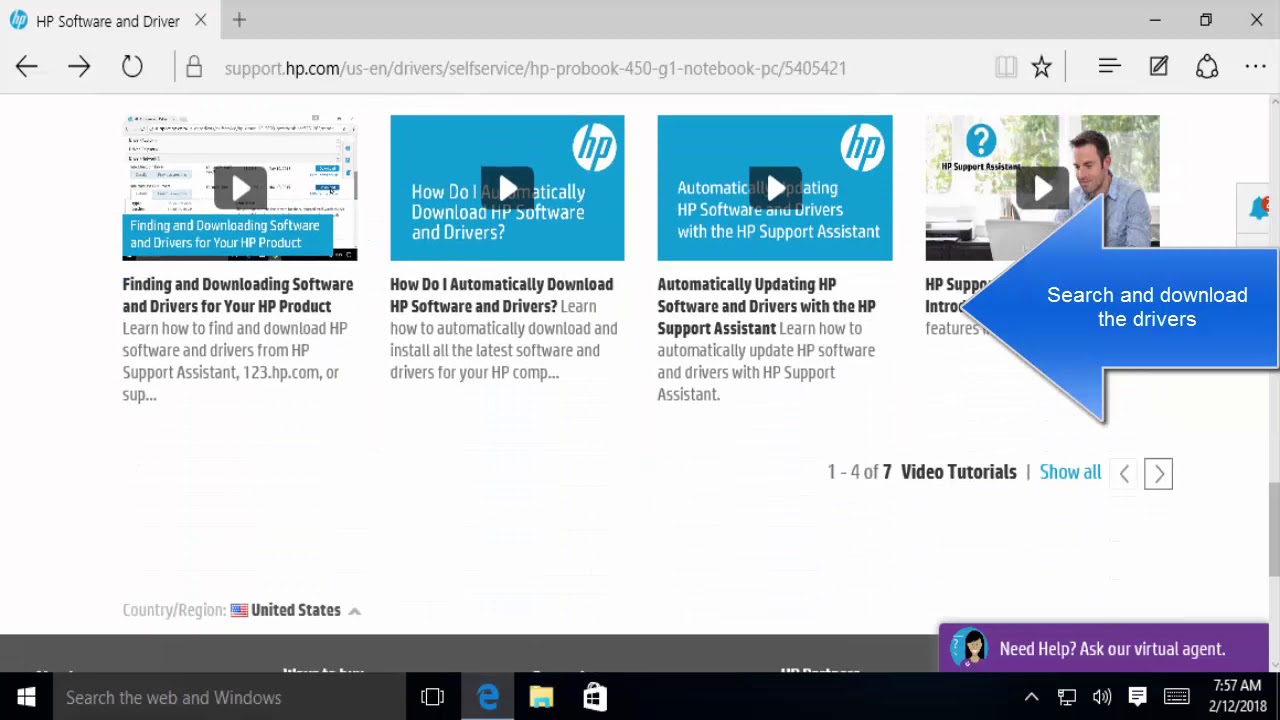This screenshot has width=1280, height=720.
Task: Show all video tutorials
Action: [x=1070, y=472]
